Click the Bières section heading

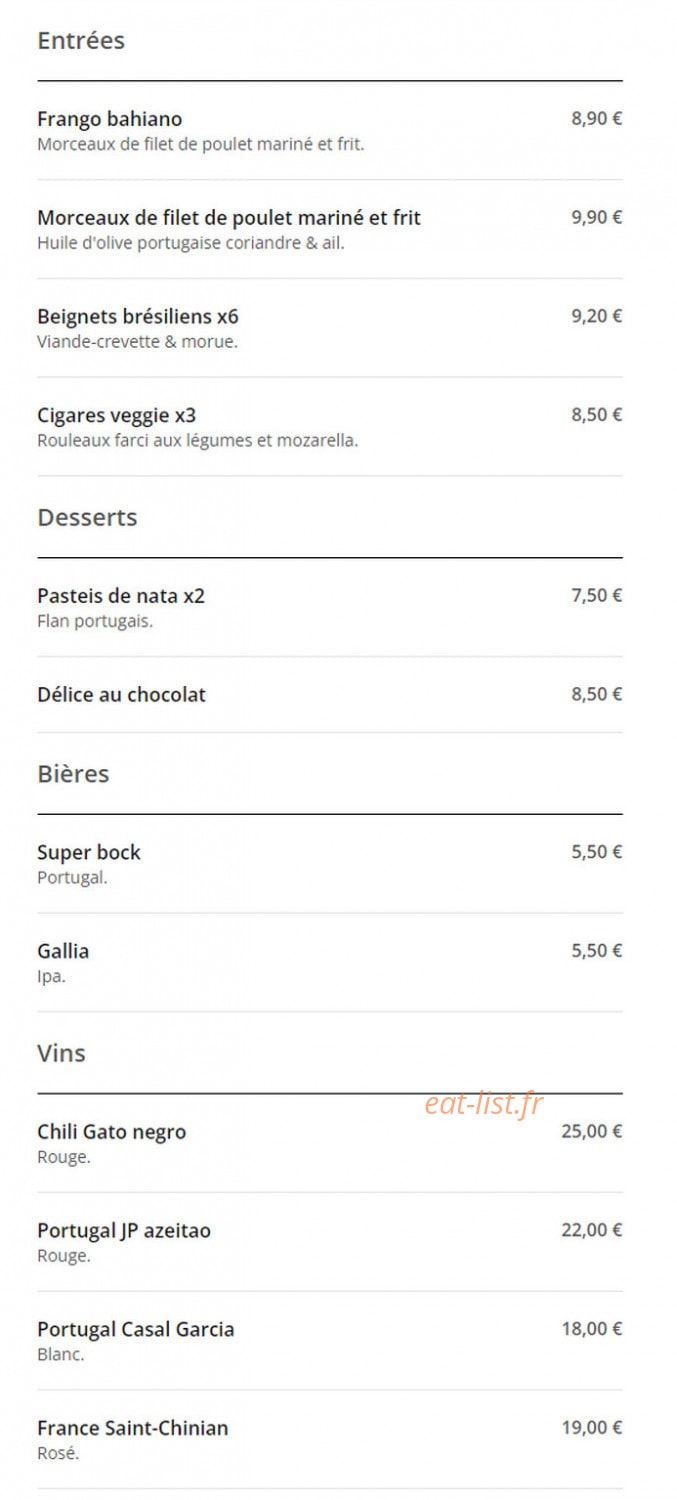tap(73, 774)
